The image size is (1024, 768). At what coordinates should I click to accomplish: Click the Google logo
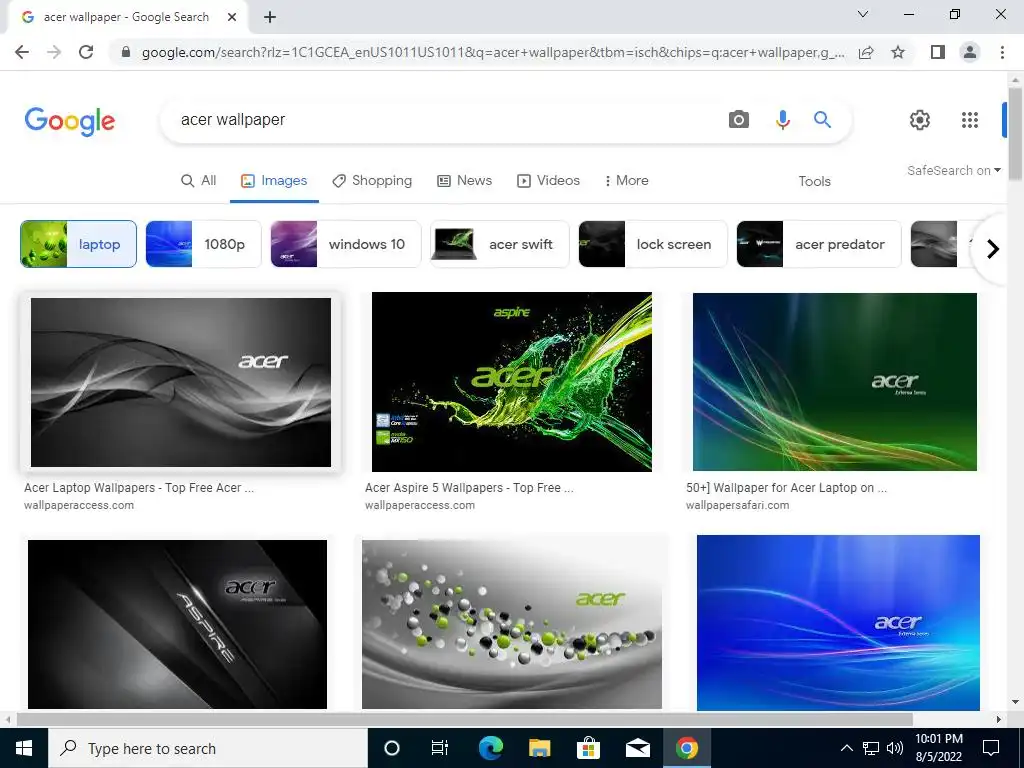click(70, 121)
